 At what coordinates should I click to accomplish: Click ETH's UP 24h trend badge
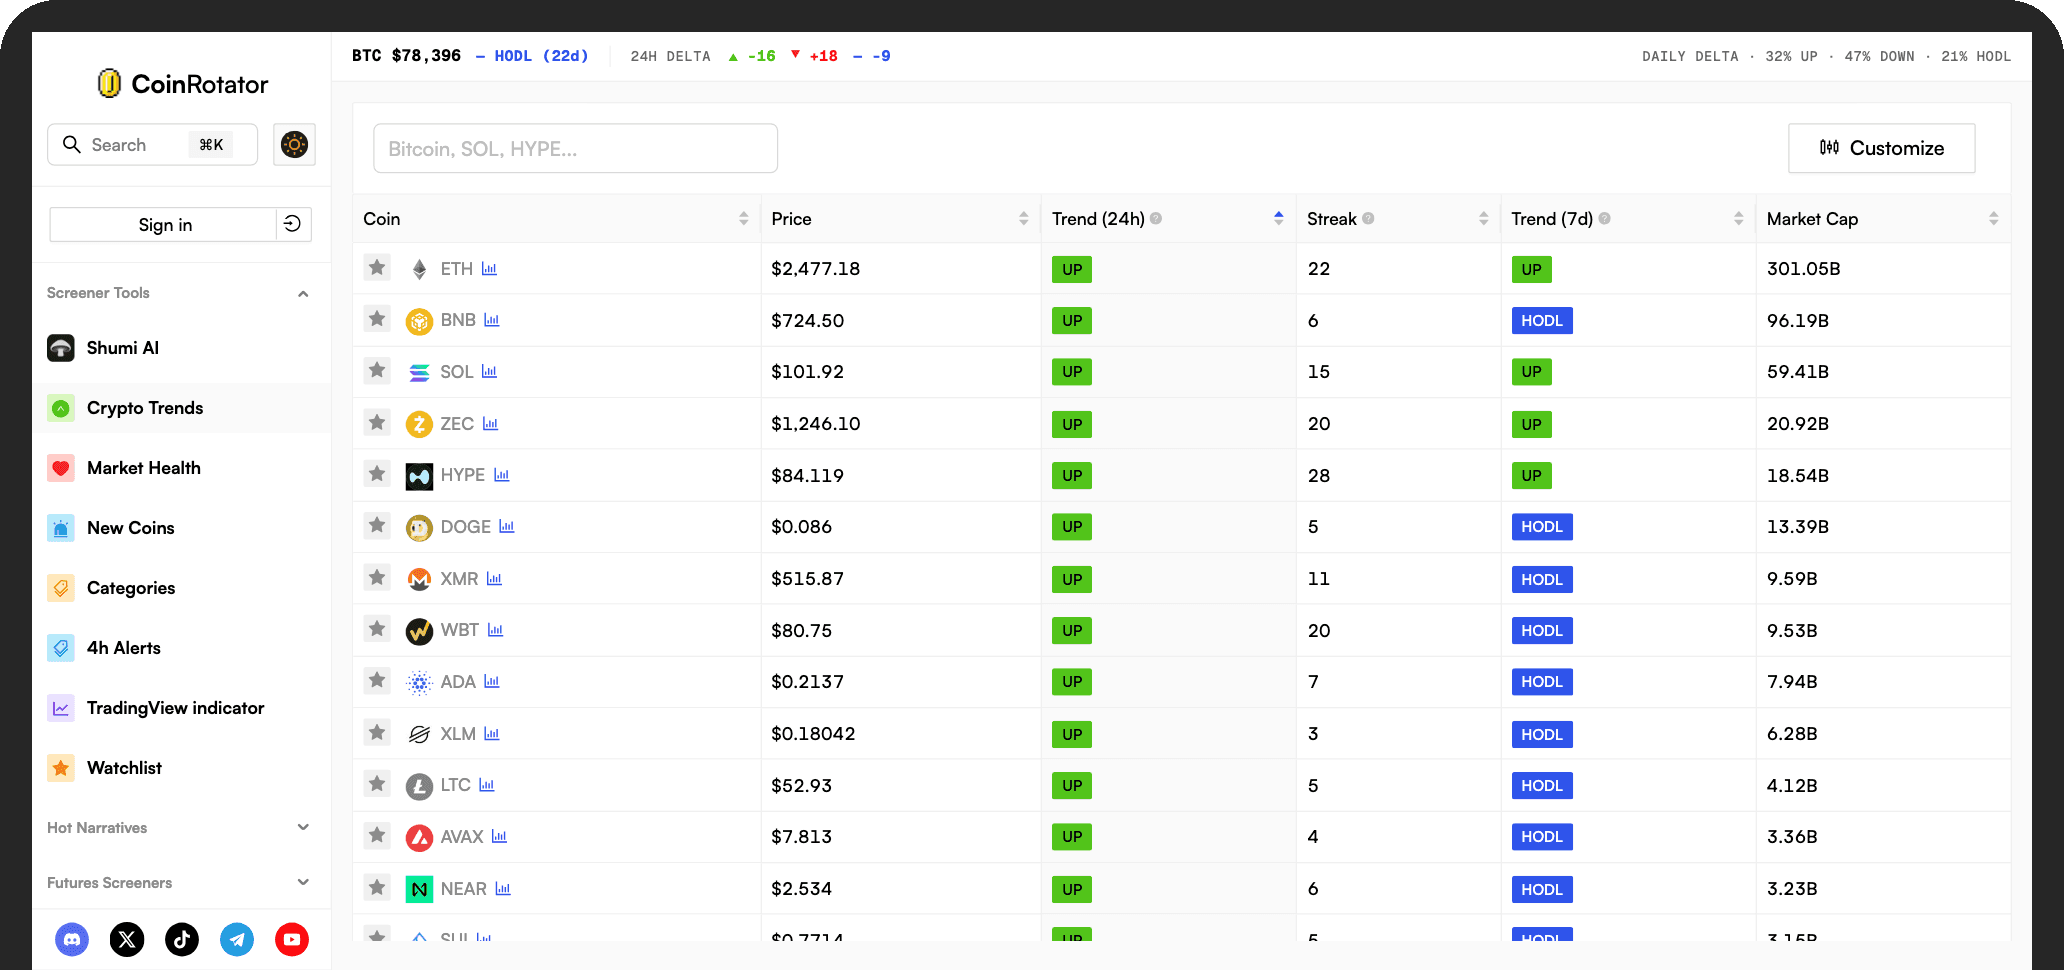[1072, 270]
